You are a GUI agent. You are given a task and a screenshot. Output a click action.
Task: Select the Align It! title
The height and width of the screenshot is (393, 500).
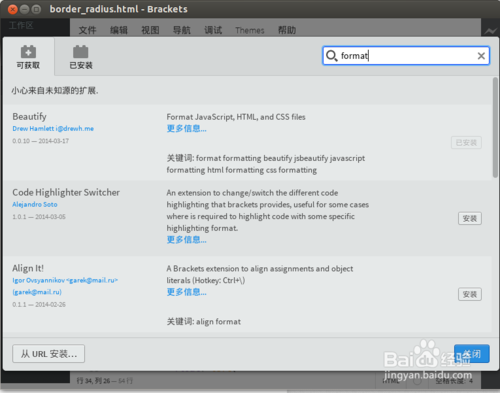28,268
